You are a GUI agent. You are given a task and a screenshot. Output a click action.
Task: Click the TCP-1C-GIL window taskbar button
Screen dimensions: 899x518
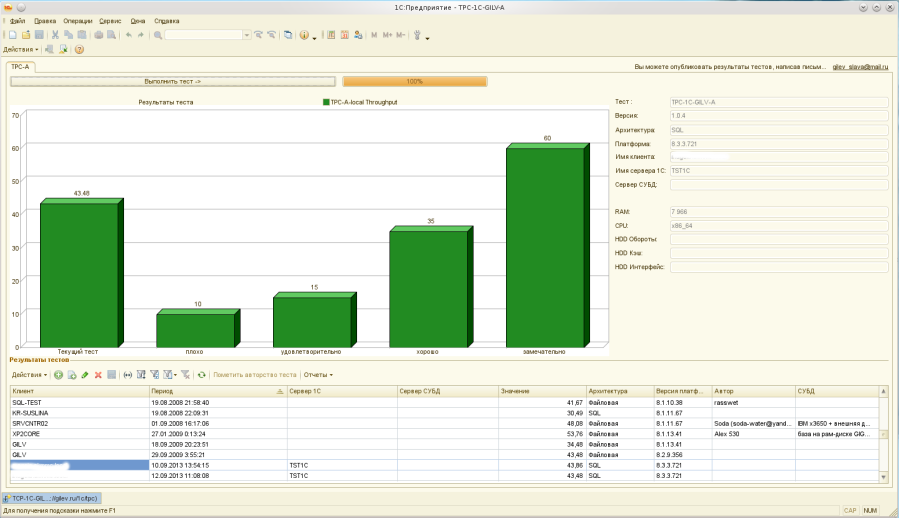click(52, 498)
